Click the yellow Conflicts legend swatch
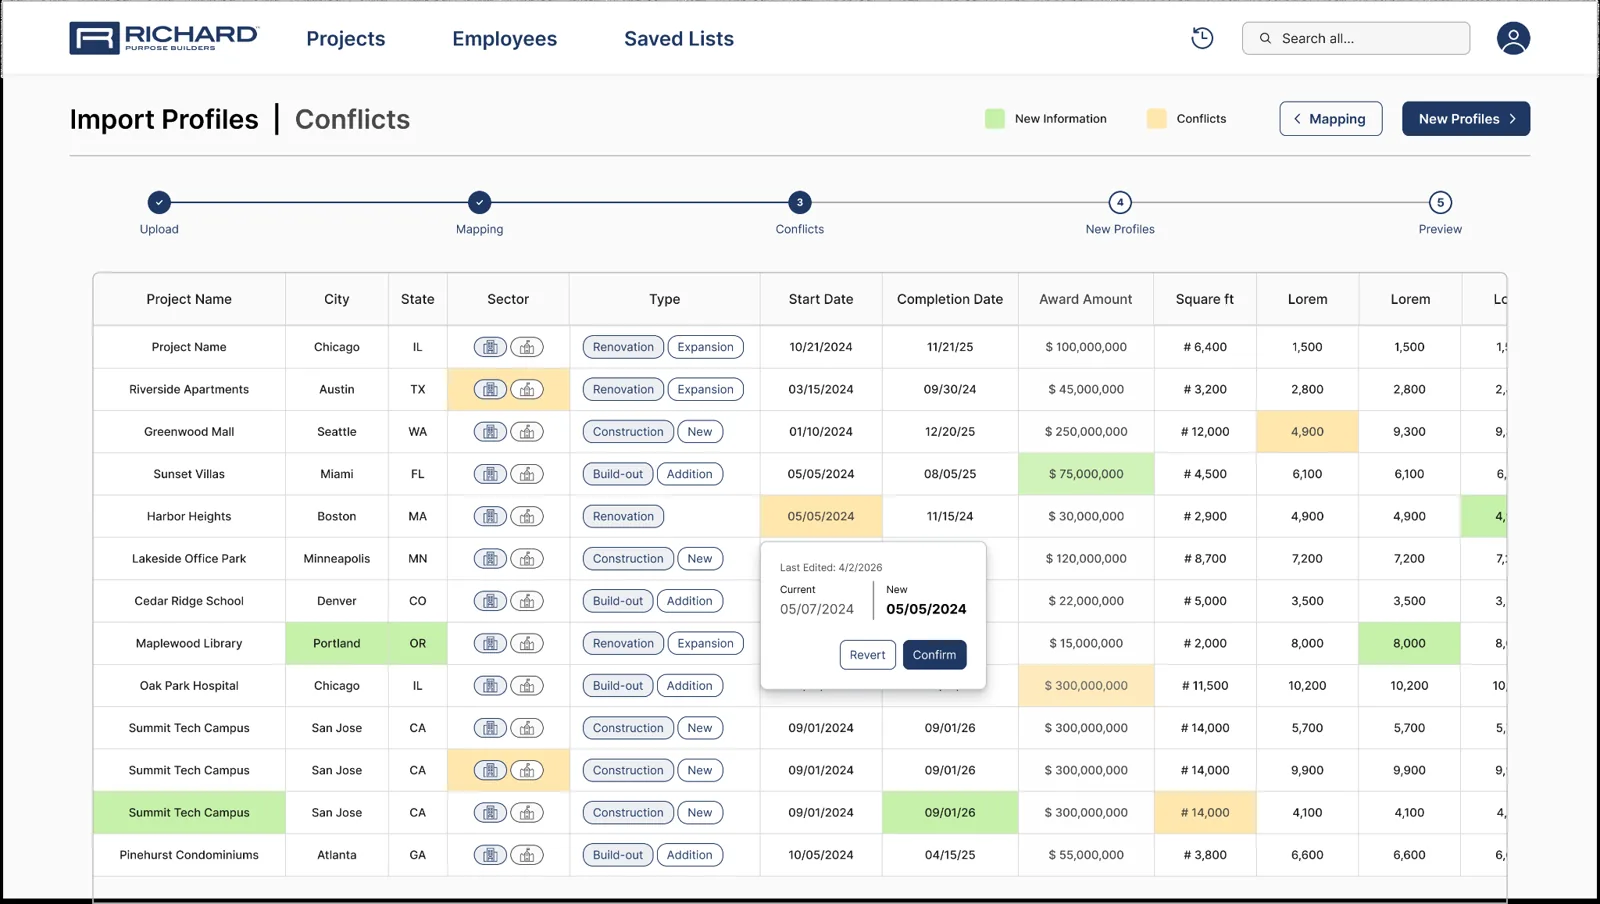Screen dimensions: 1600x904 click(1157, 119)
